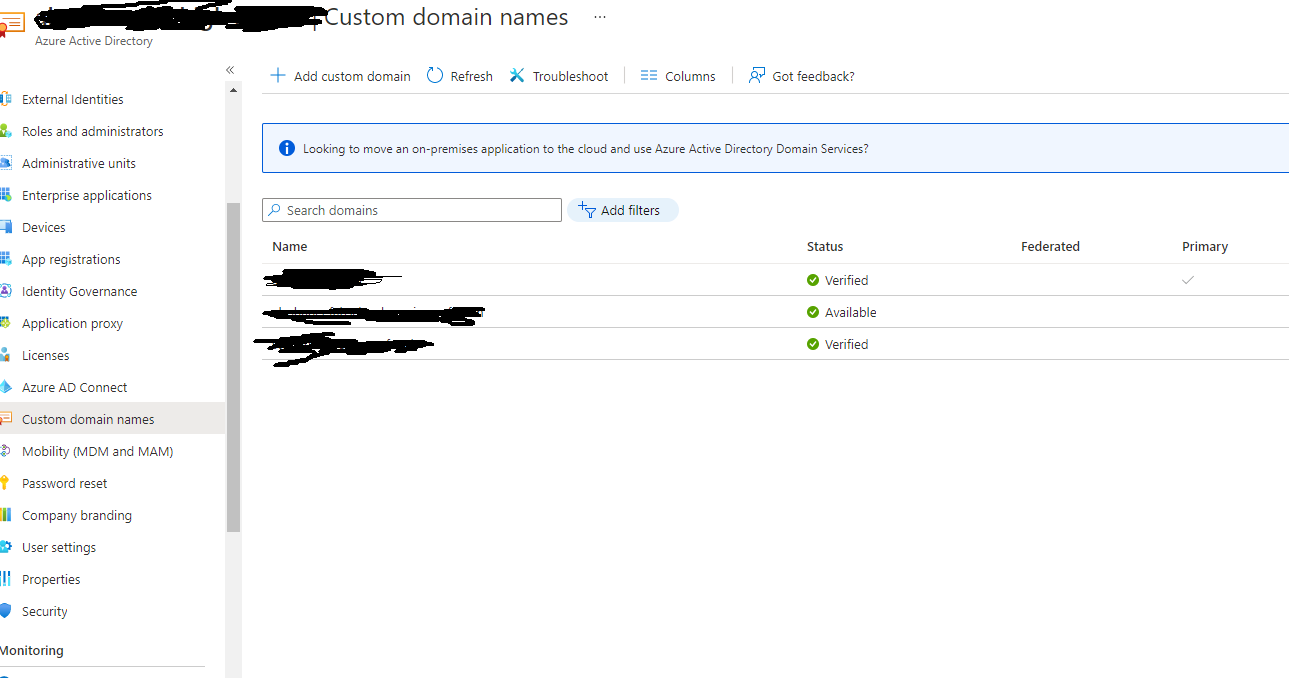Open Azure AD Connect menu item
Screen dimensions: 1289x678
tap(75, 387)
